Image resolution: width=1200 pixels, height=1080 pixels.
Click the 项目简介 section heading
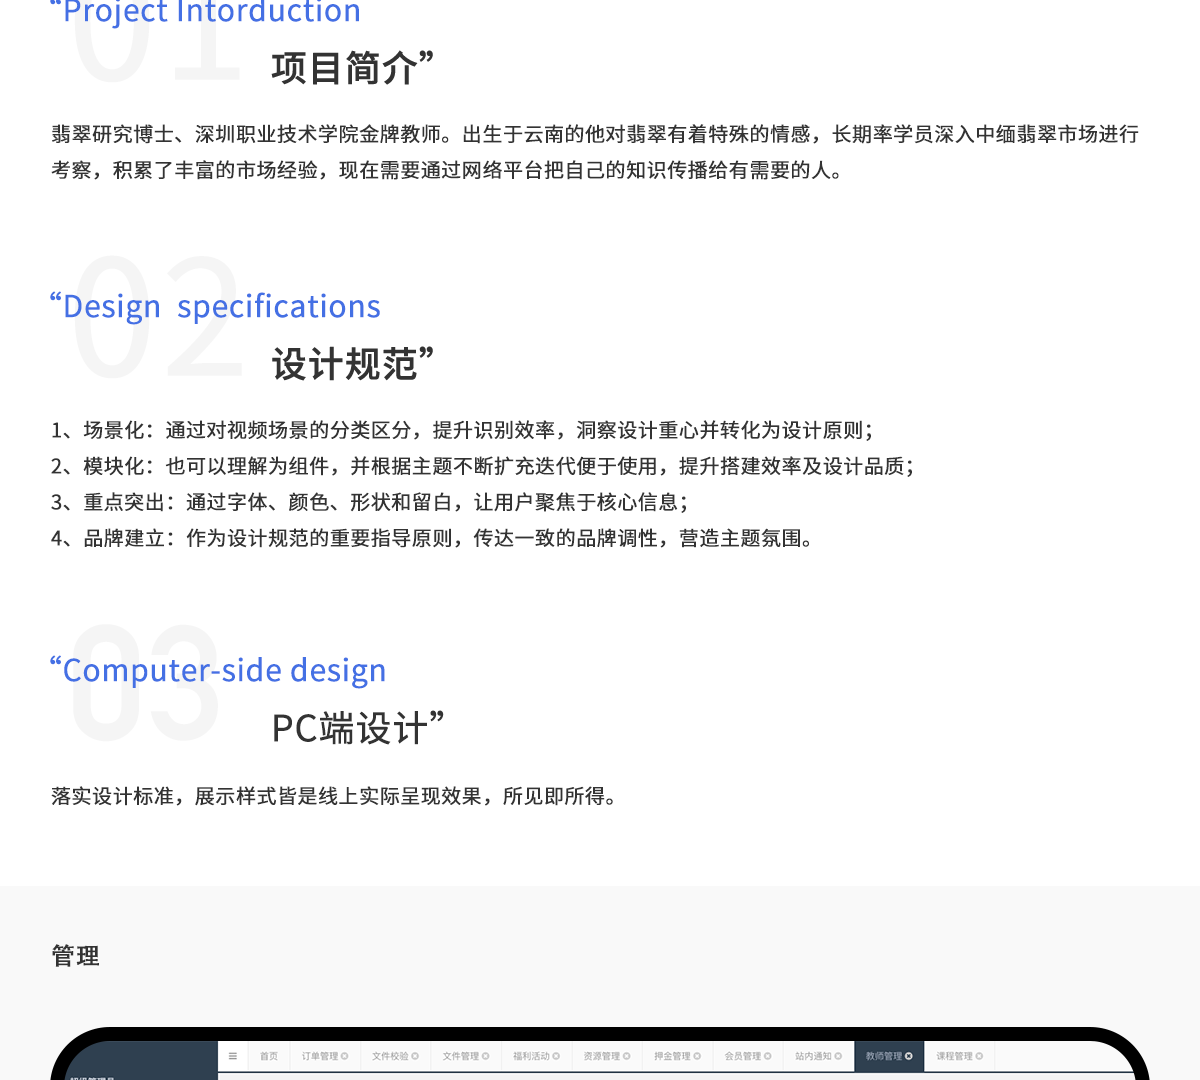click(x=345, y=69)
